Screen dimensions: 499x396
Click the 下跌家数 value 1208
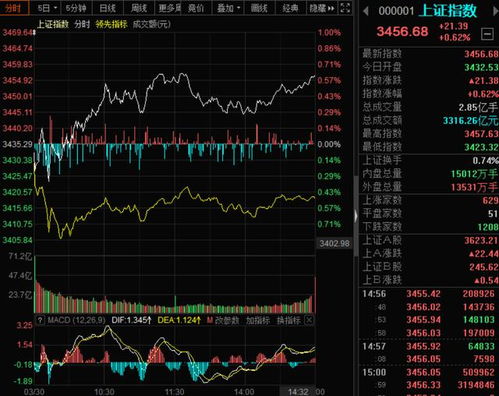point(488,227)
